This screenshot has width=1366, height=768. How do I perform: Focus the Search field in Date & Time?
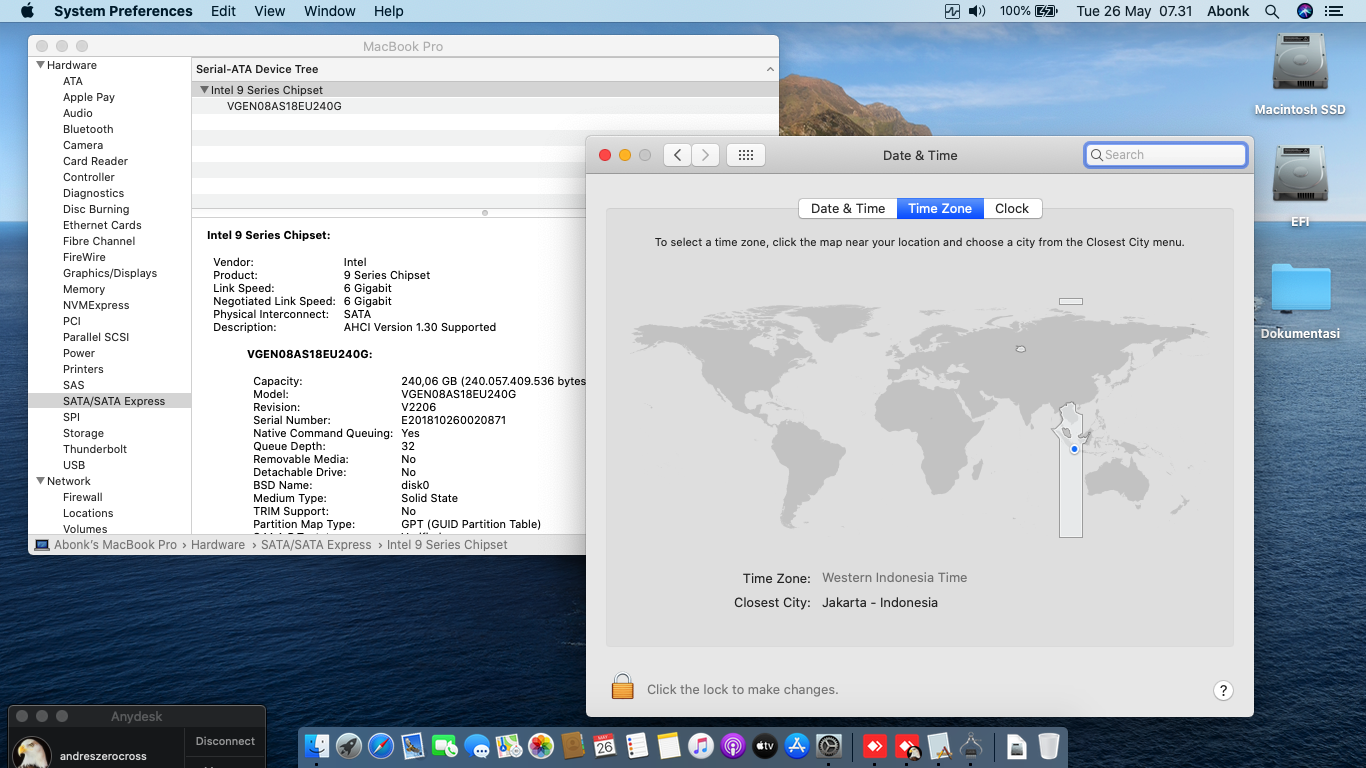tap(1166, 155)
